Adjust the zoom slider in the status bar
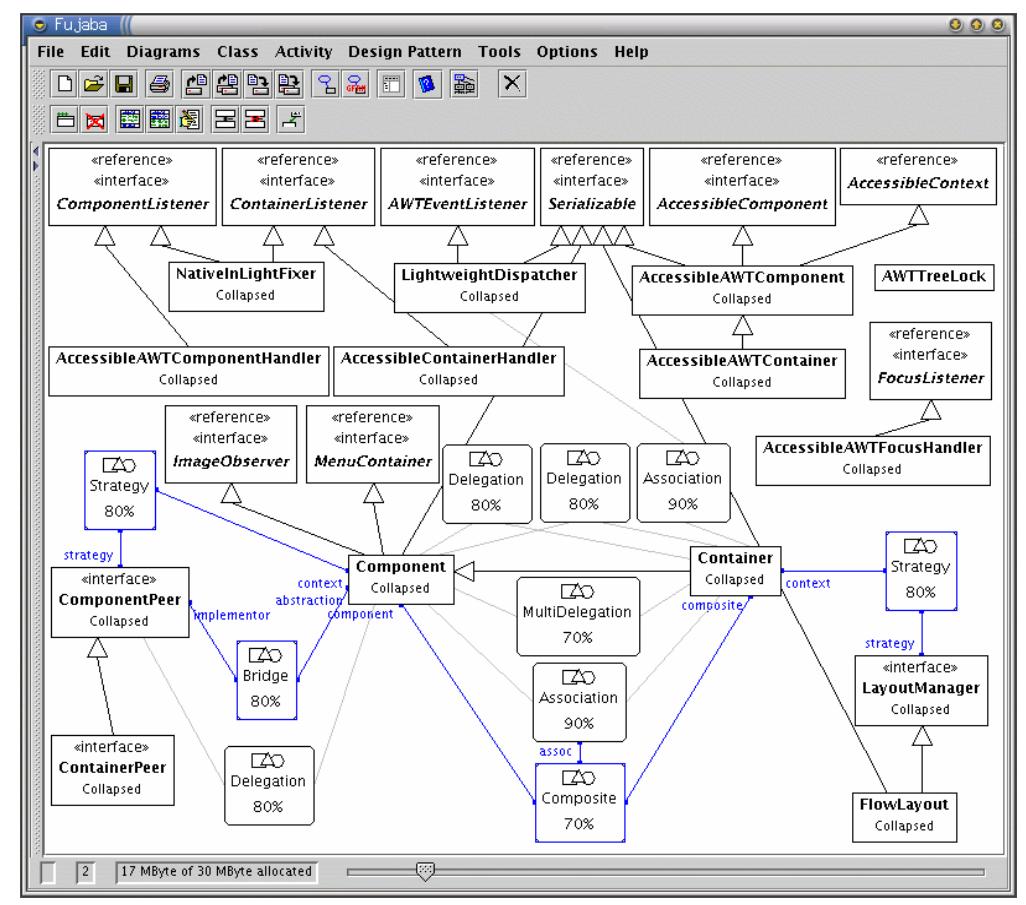 click(425, 871)
